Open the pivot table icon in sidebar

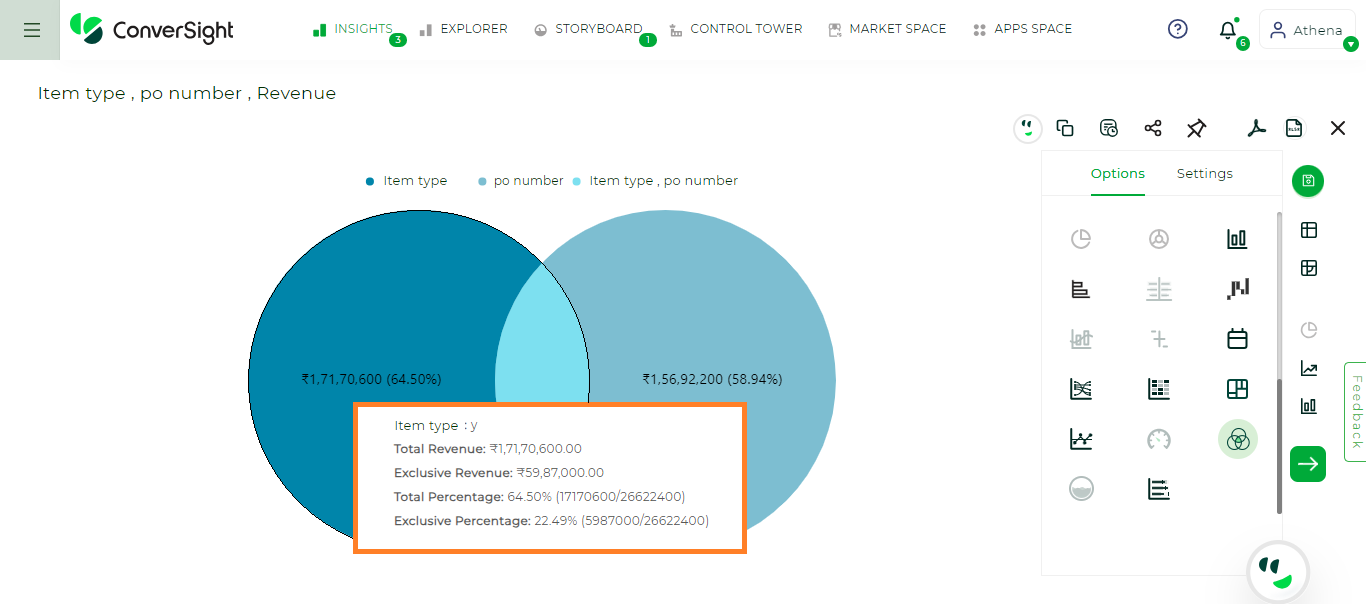1308,268
